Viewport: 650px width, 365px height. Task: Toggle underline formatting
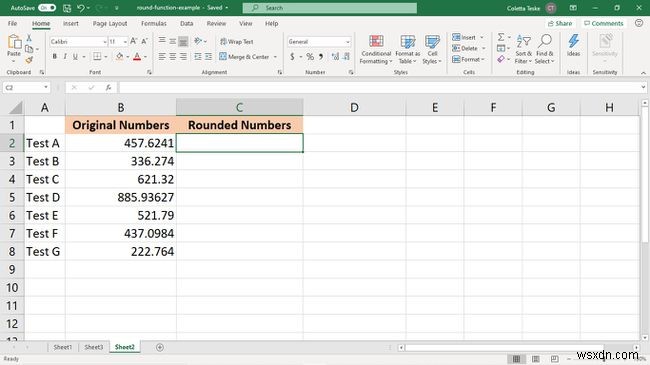tap(75, 56)
